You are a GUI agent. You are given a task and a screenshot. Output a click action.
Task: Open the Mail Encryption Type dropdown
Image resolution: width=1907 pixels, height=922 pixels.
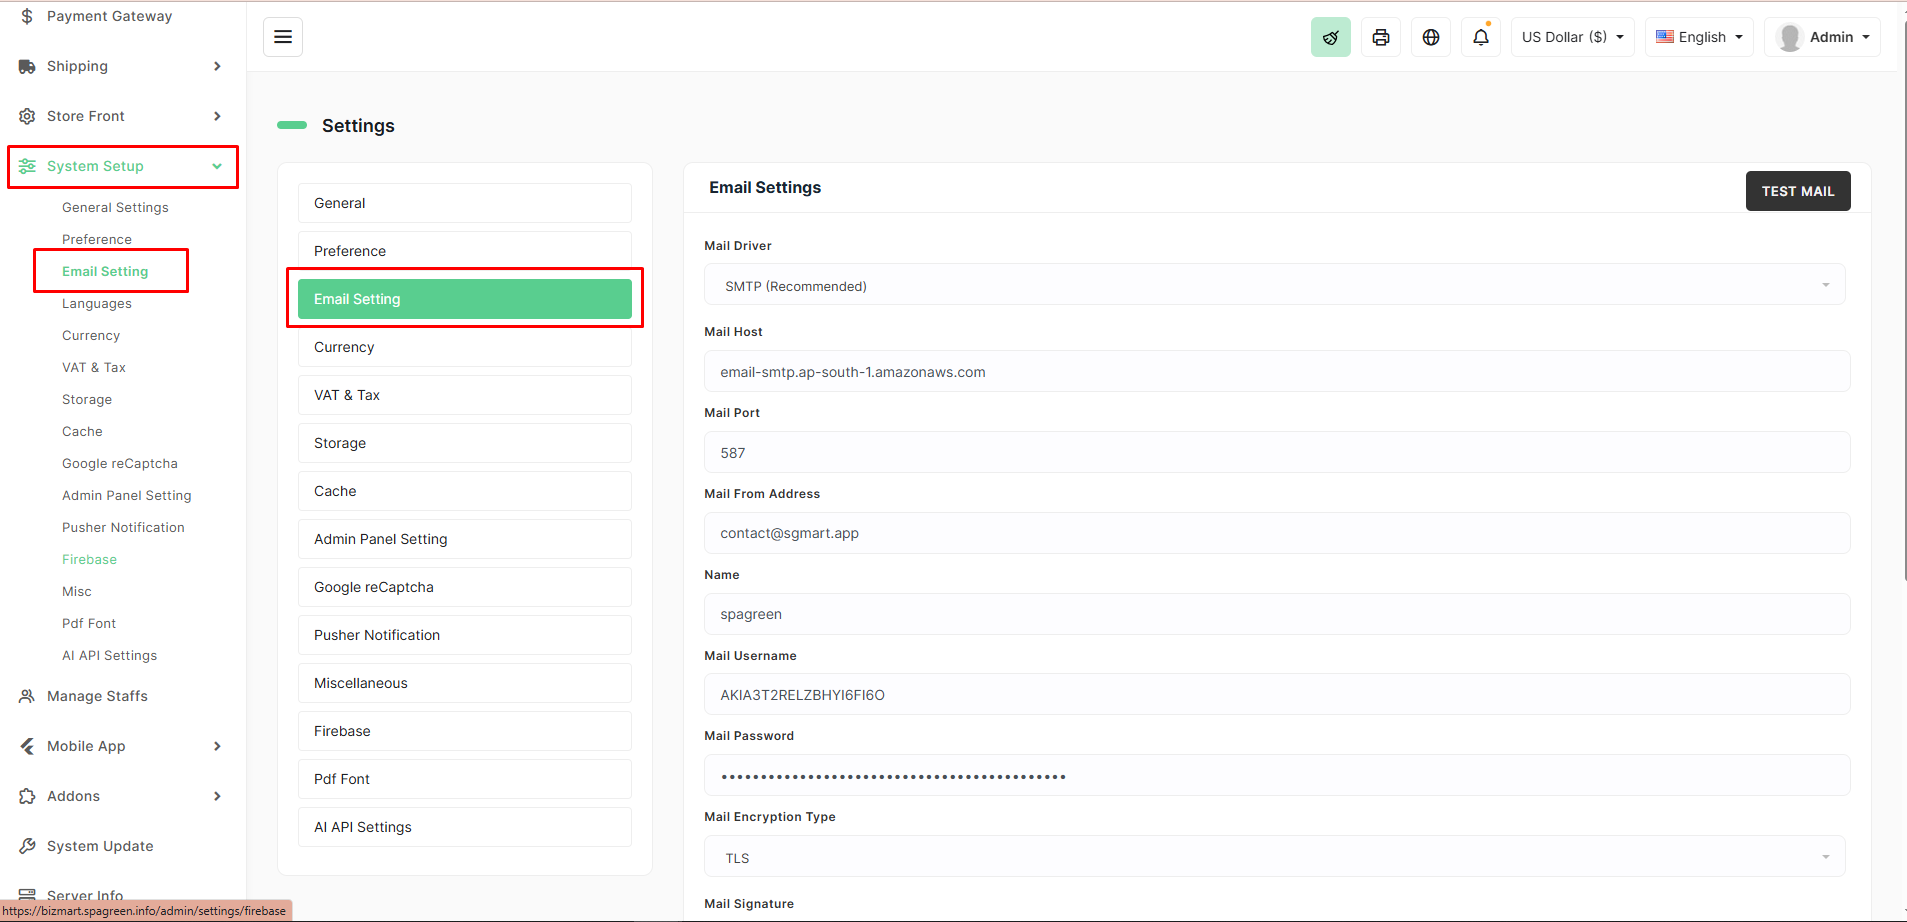tap(1274, 857)
